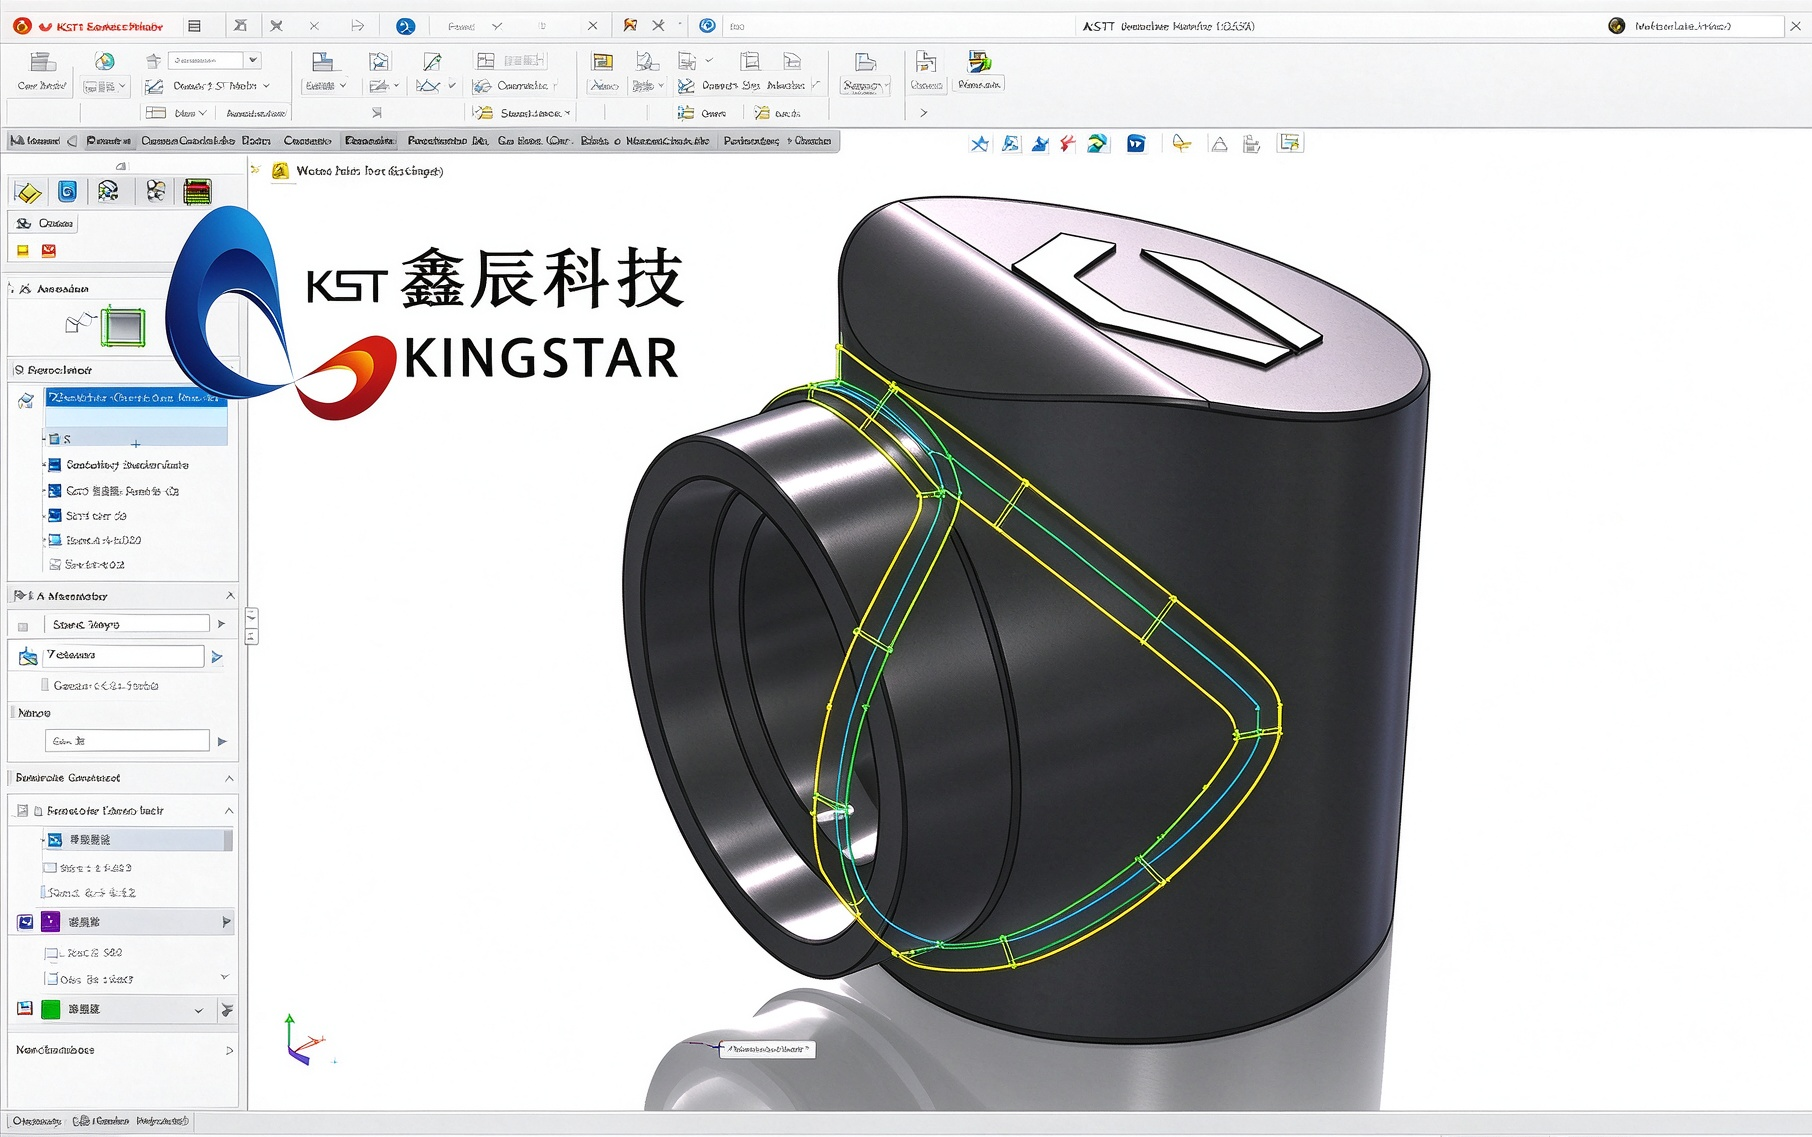Click the orange flag icon in the title bar
Viewport: 1812px width, 1137px height.
pyautogui.click(x=630, y=25)
